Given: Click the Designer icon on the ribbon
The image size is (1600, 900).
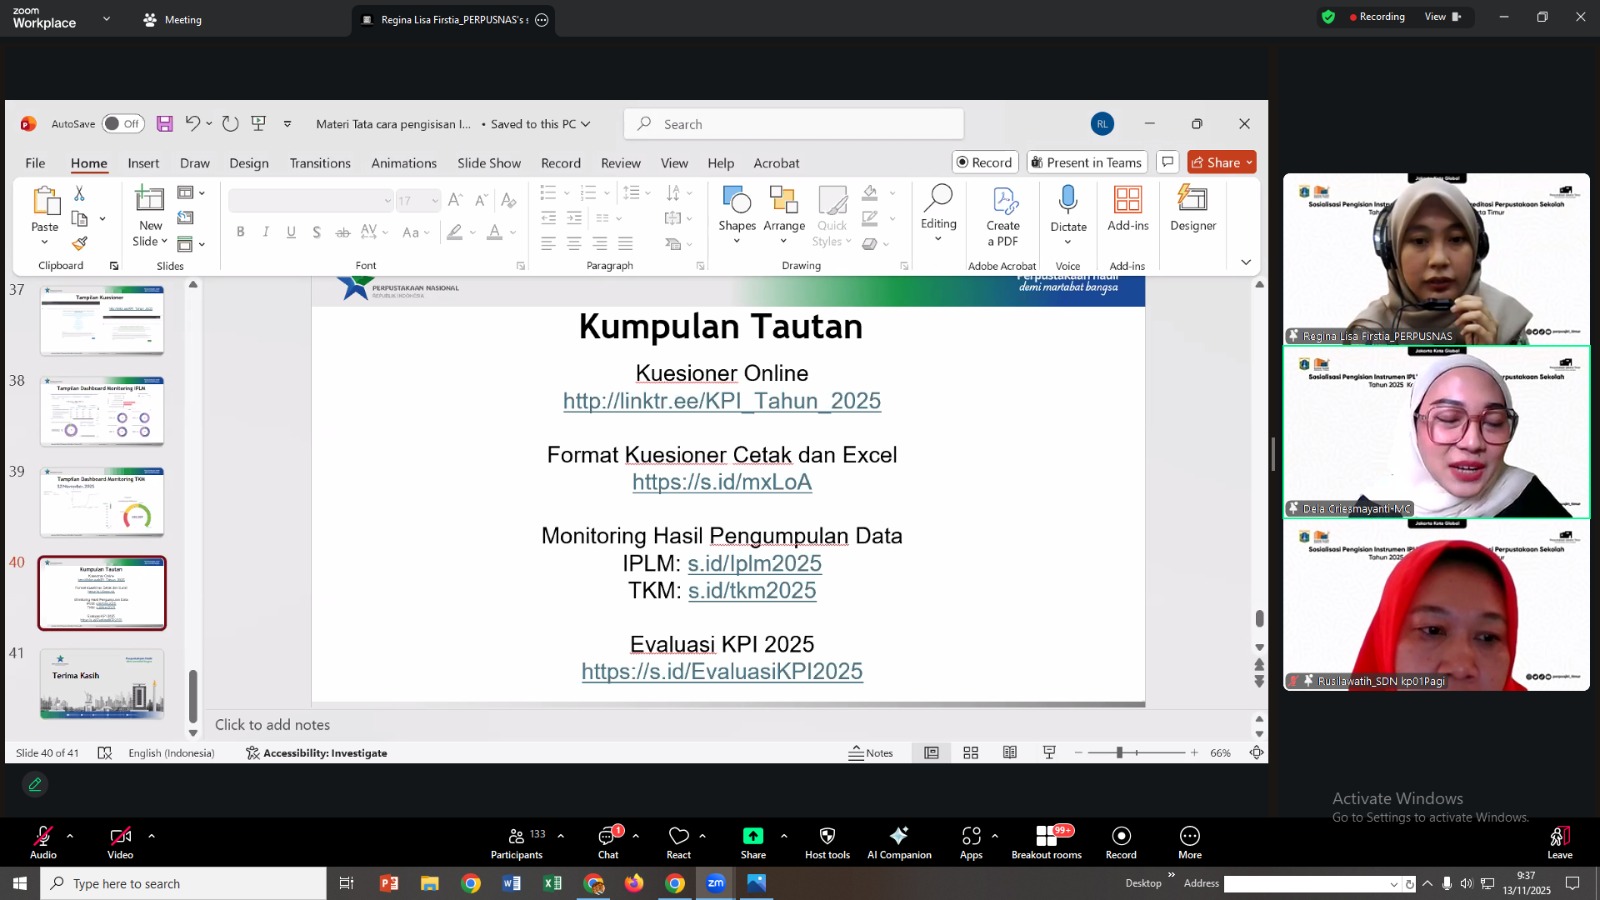Looking at the screenshot, I should coord(1192,211).
